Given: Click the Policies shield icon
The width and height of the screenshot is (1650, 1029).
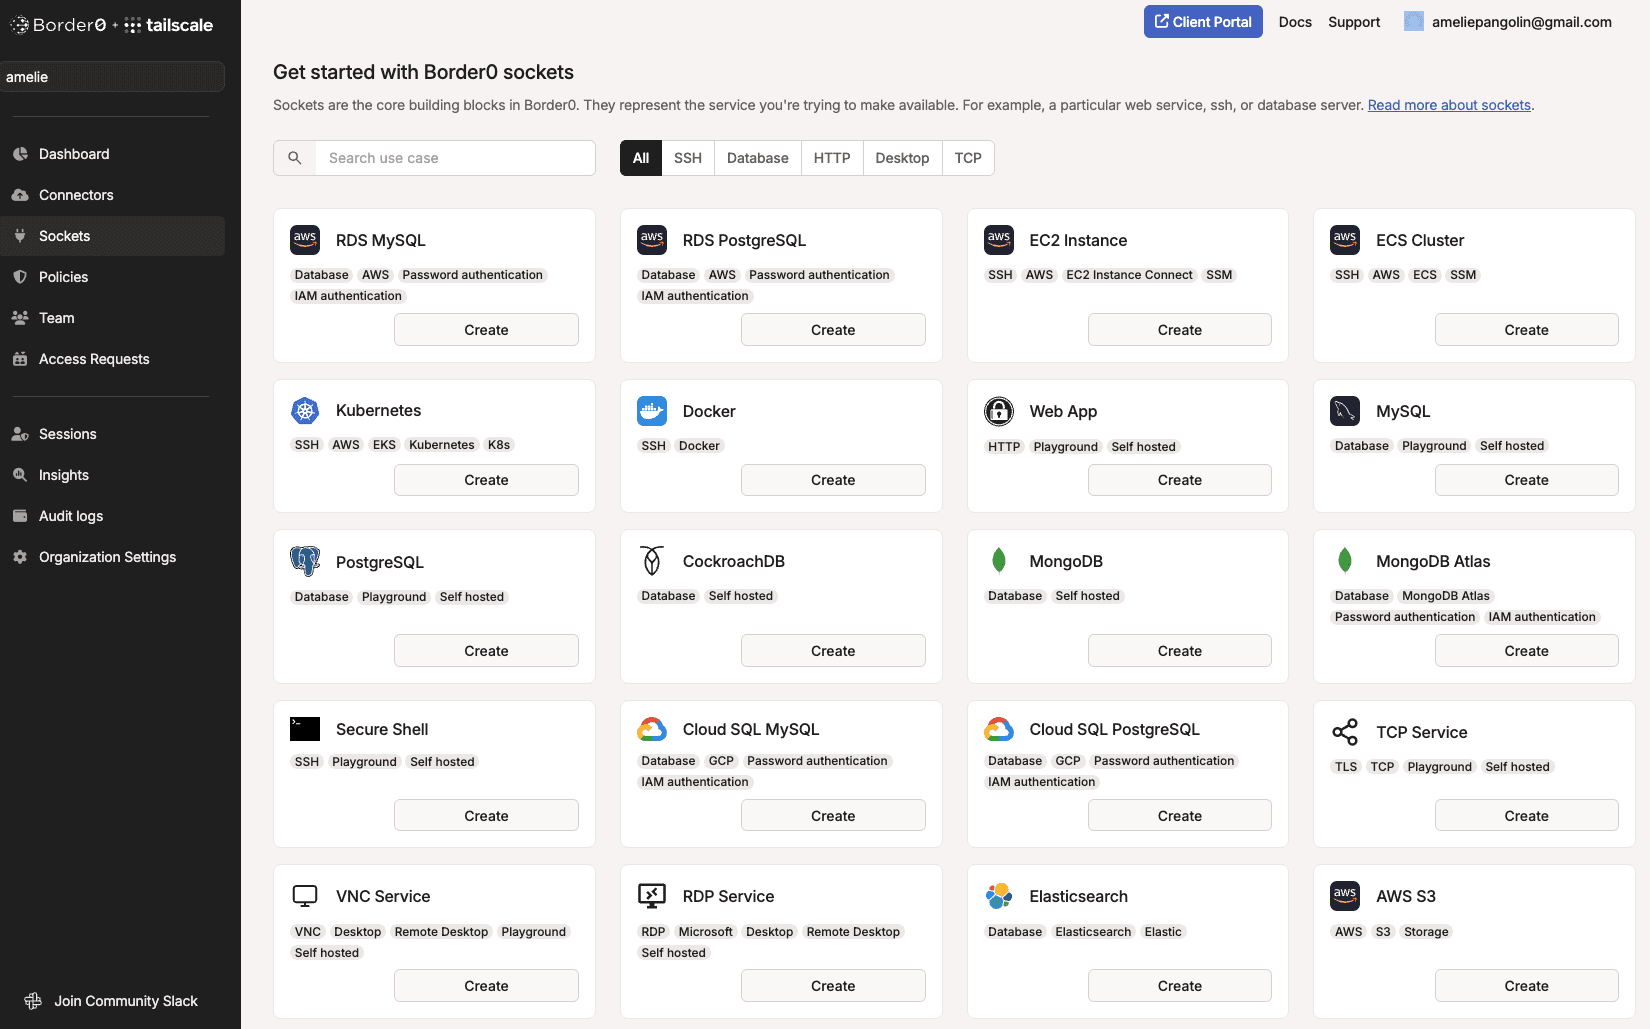Looking at the screenshot, I should pyautogui.click(x=20, y=277).
